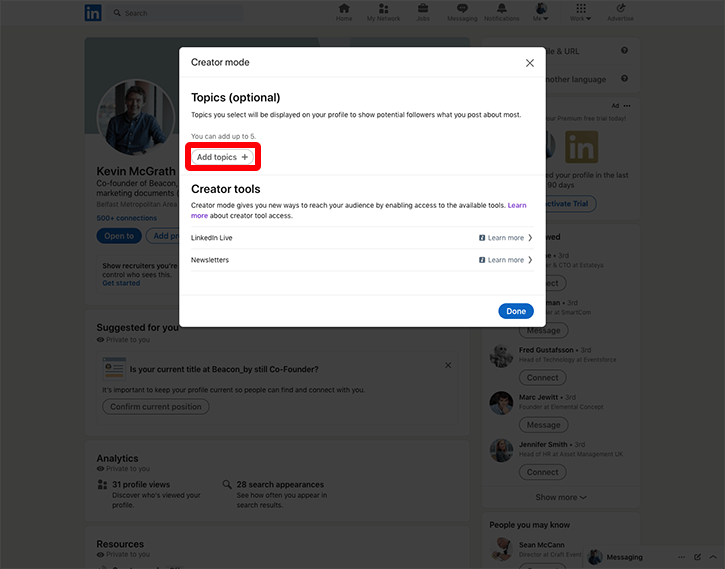Click the Marc Jewitt name link

pos(538,397)
